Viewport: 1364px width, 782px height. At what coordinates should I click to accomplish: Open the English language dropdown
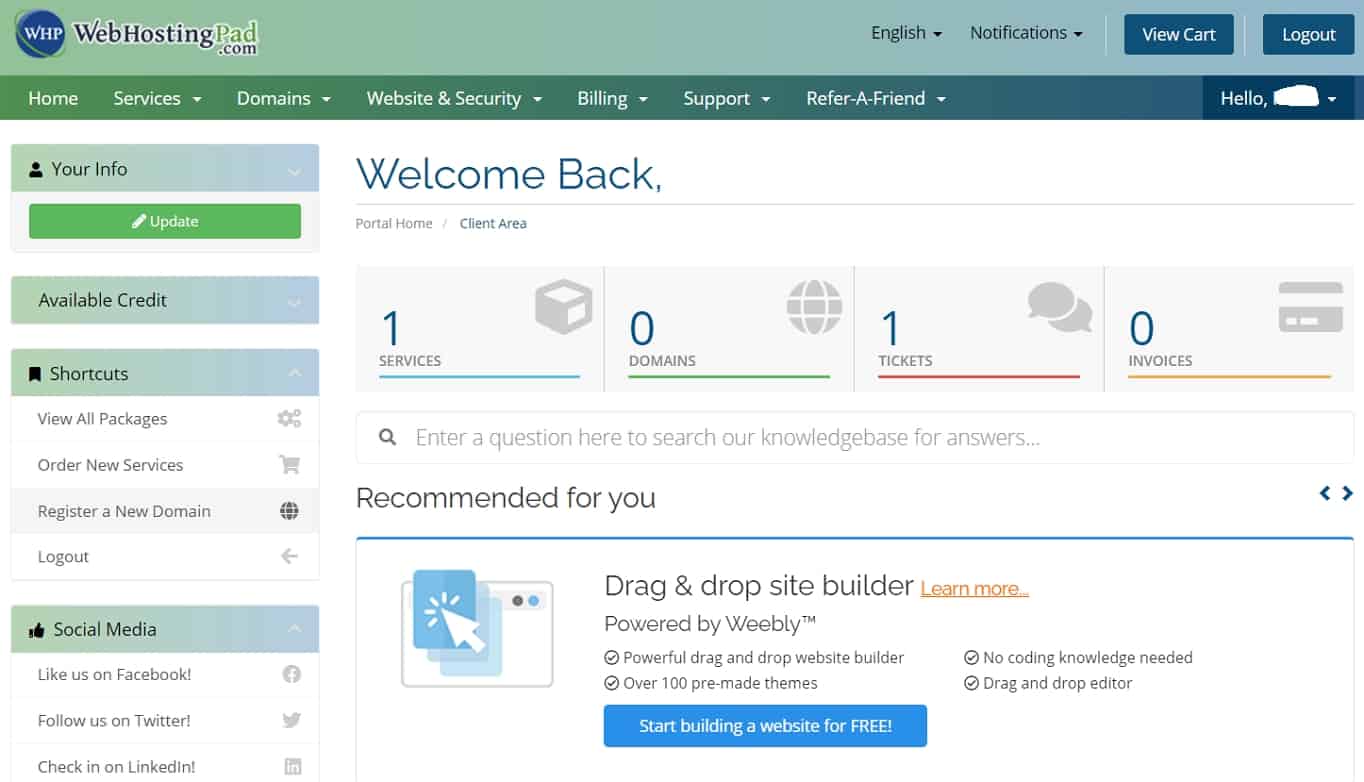(x=906, y=33)
